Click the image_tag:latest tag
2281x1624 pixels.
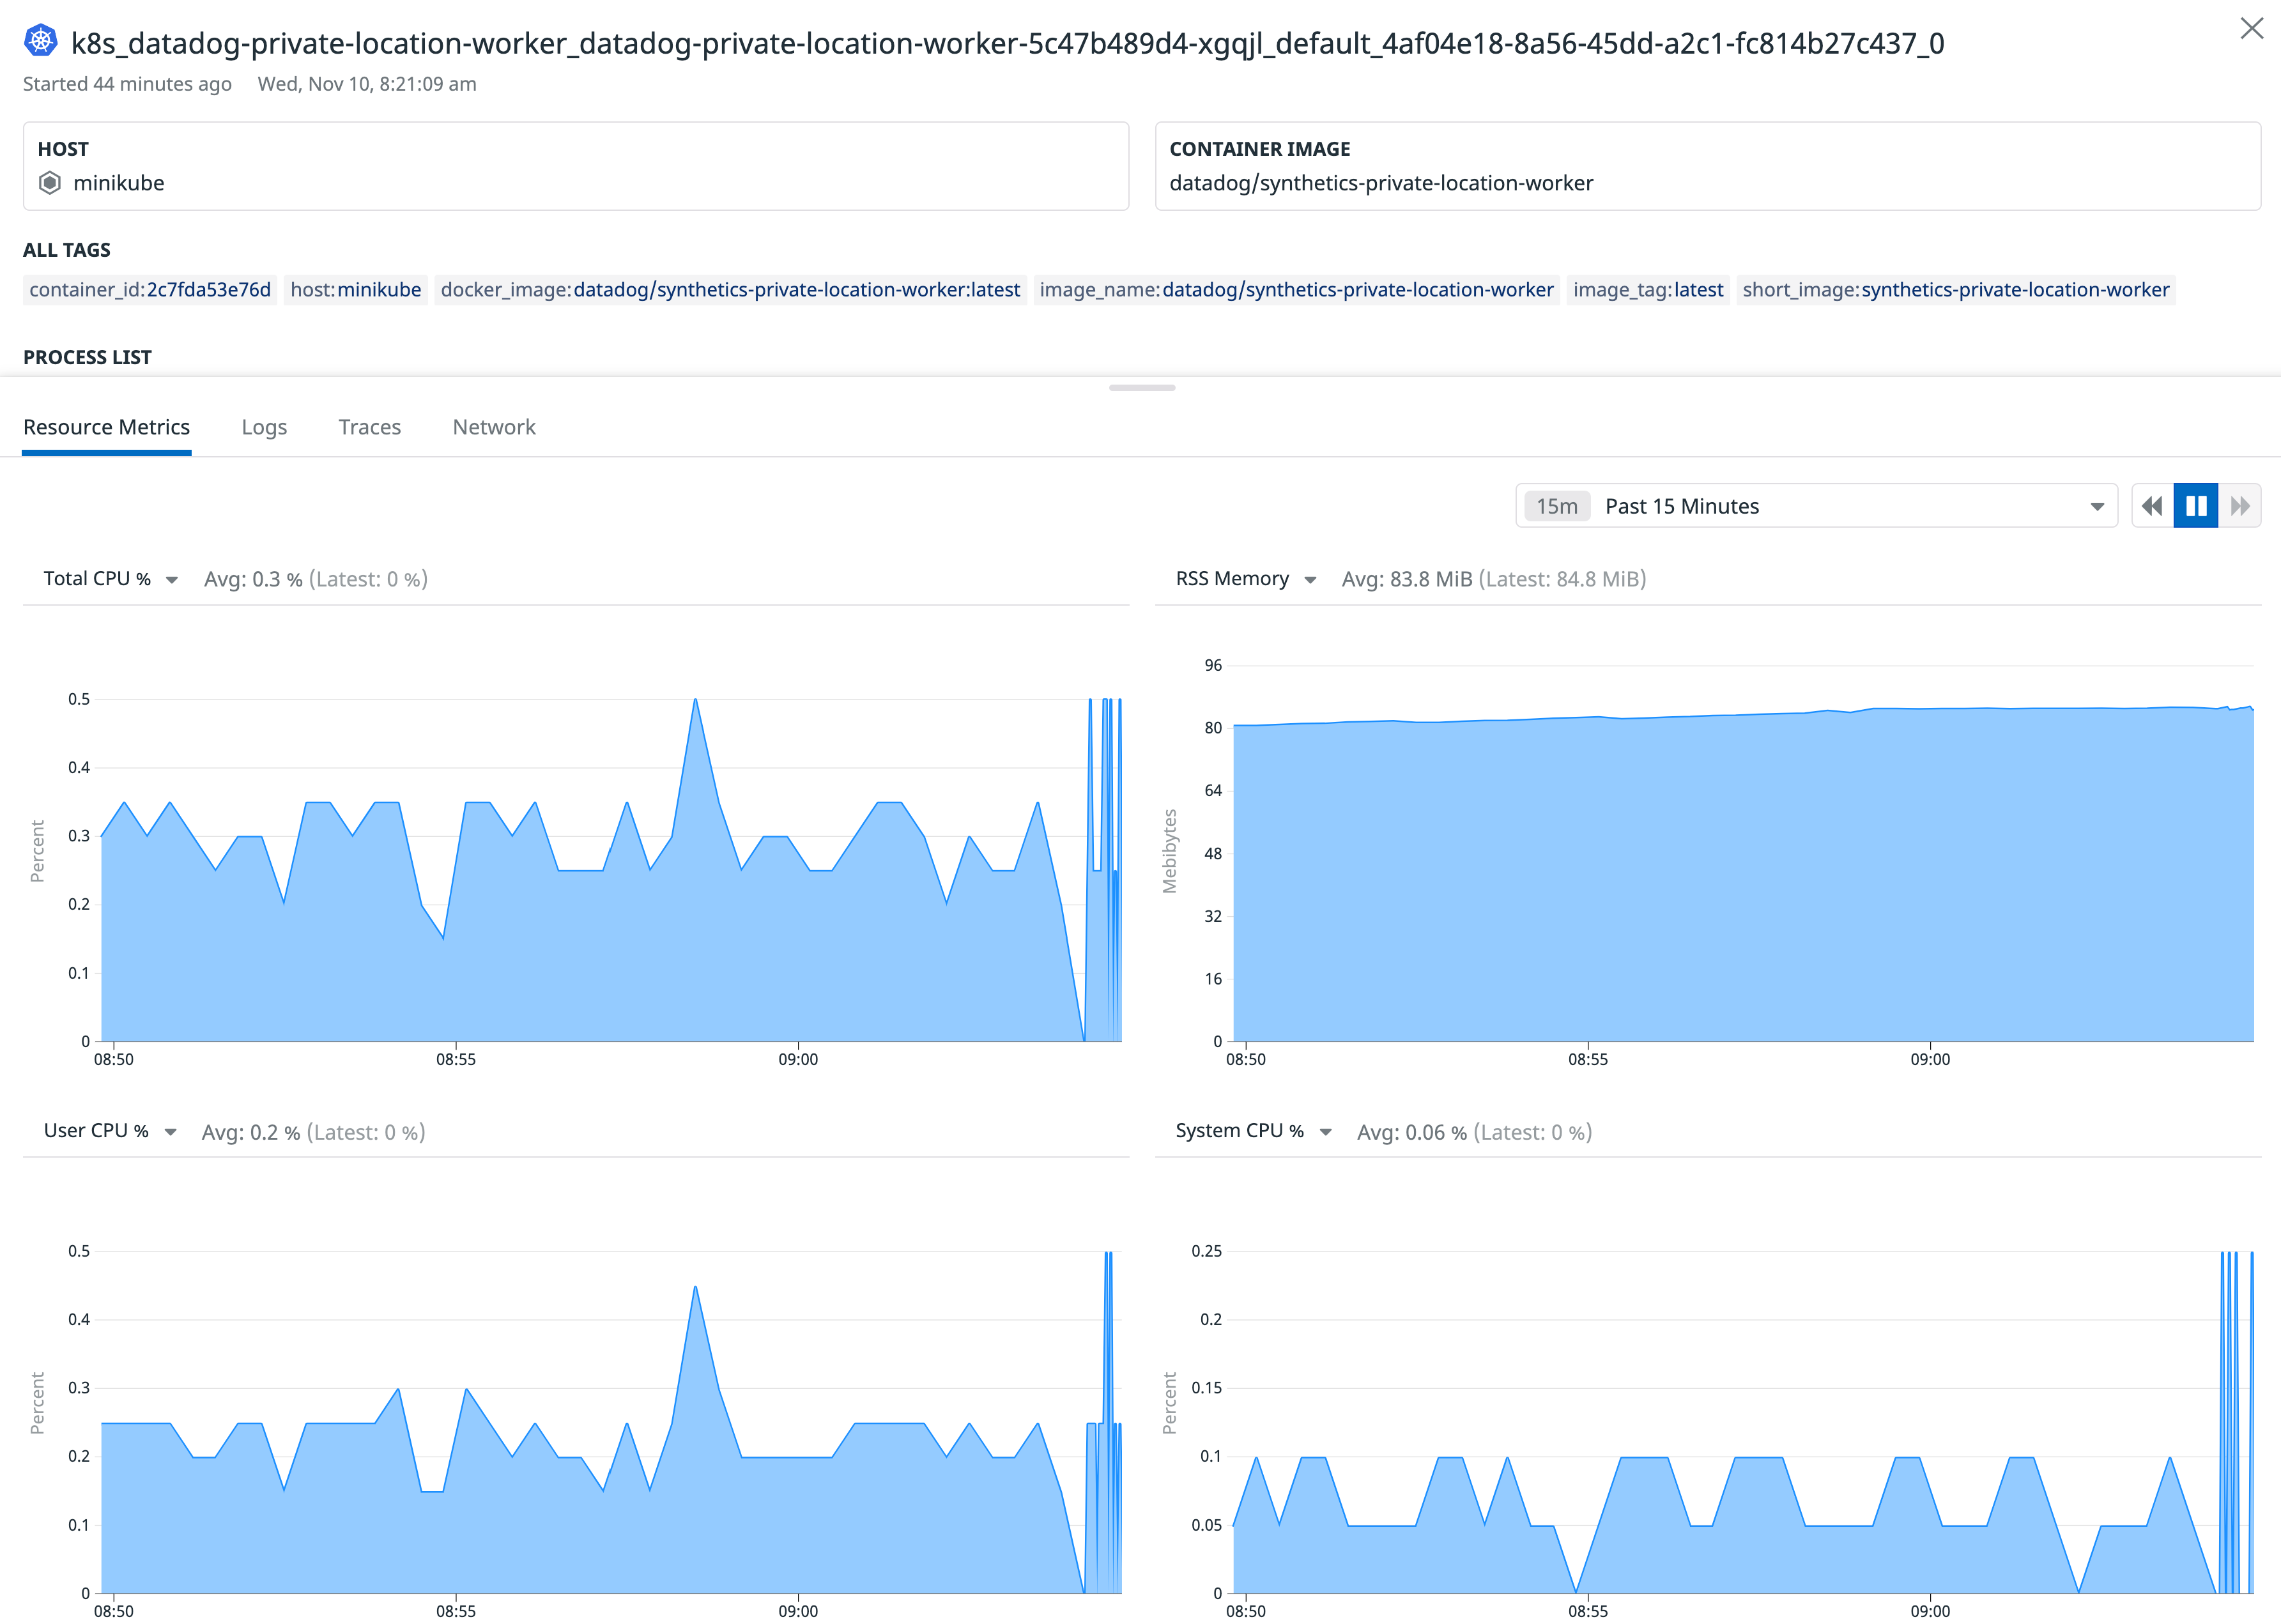(x=1648, y=290)
